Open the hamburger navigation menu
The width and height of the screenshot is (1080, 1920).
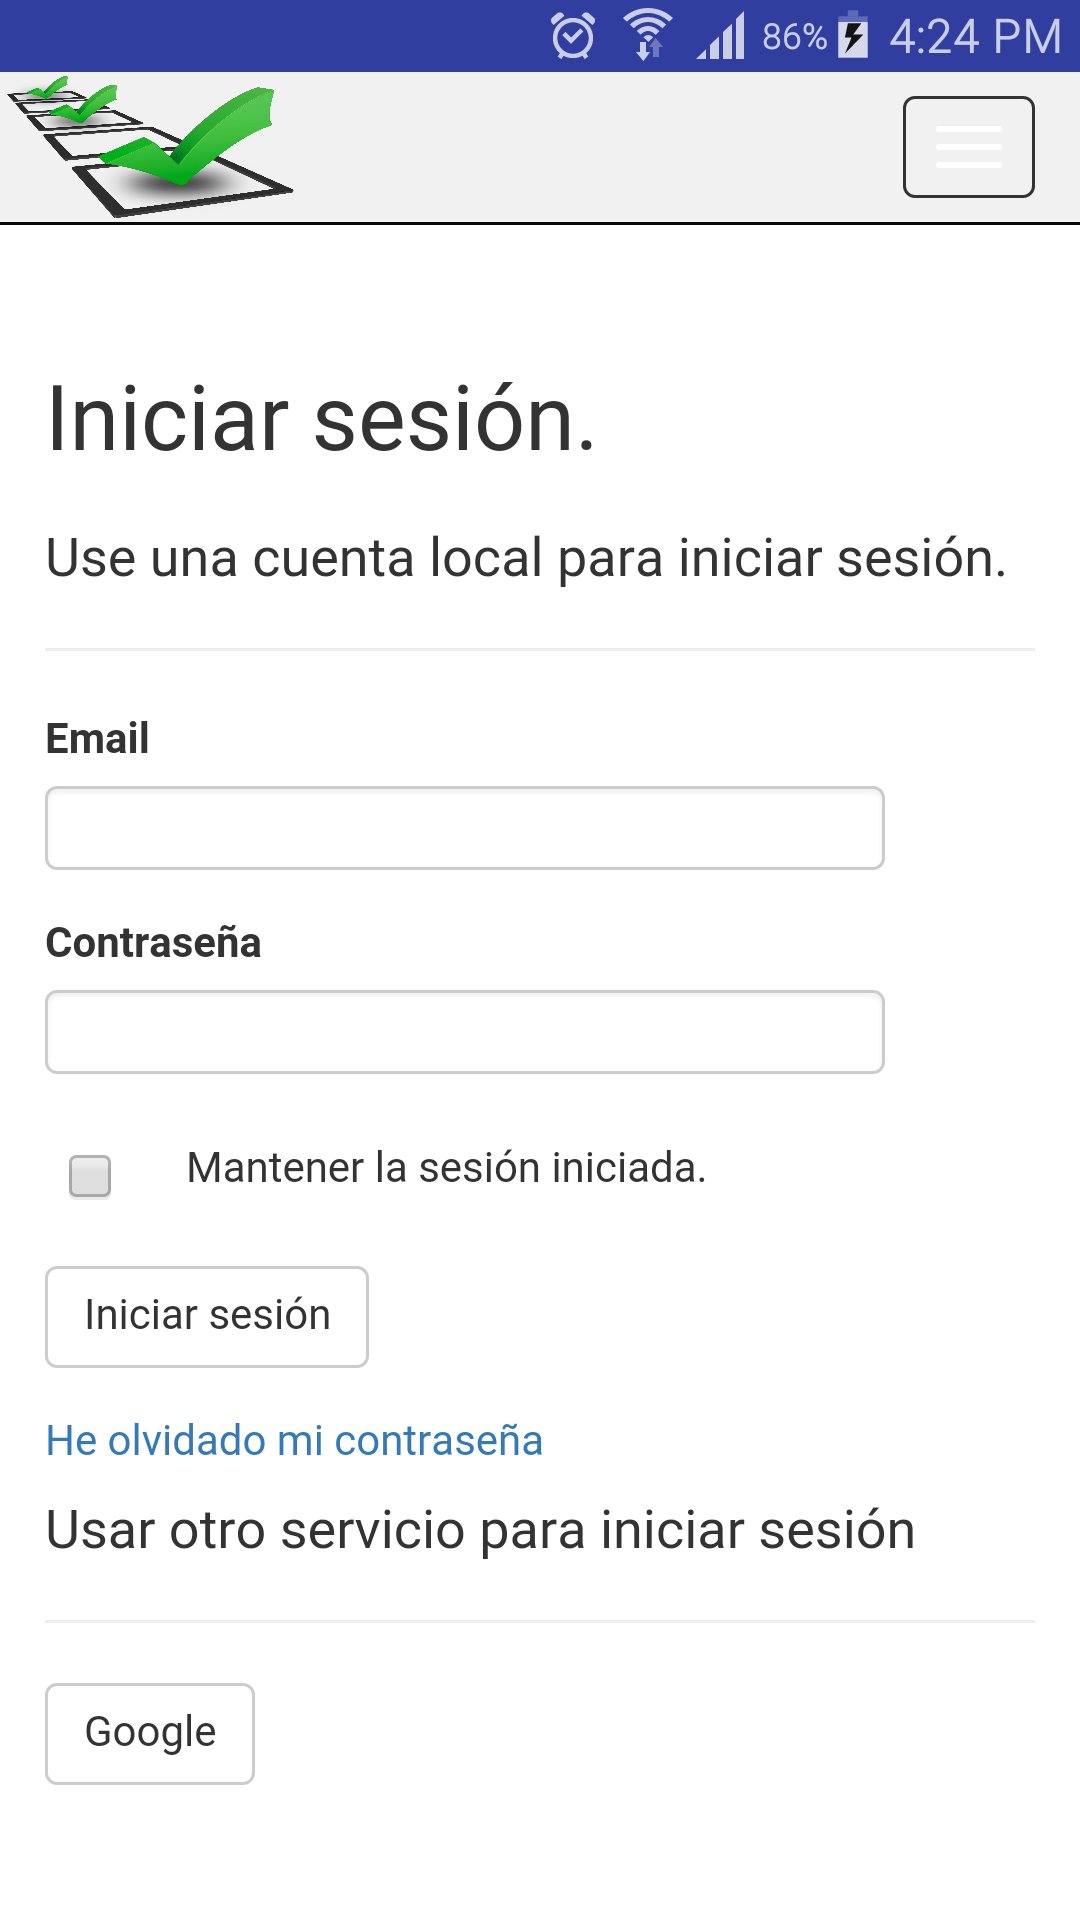click(968, 146)
